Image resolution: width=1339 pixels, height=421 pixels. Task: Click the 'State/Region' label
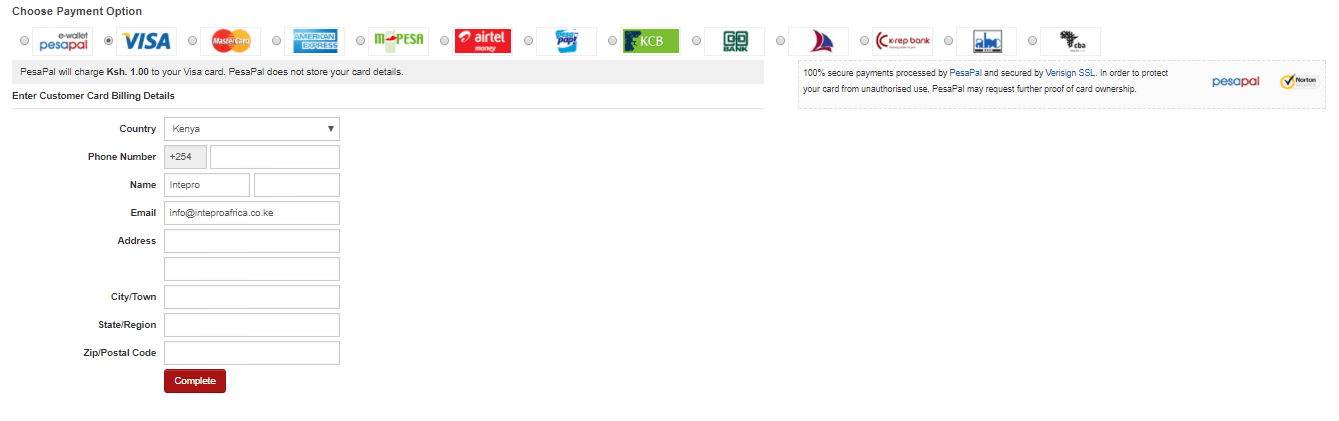click(126, 325)
